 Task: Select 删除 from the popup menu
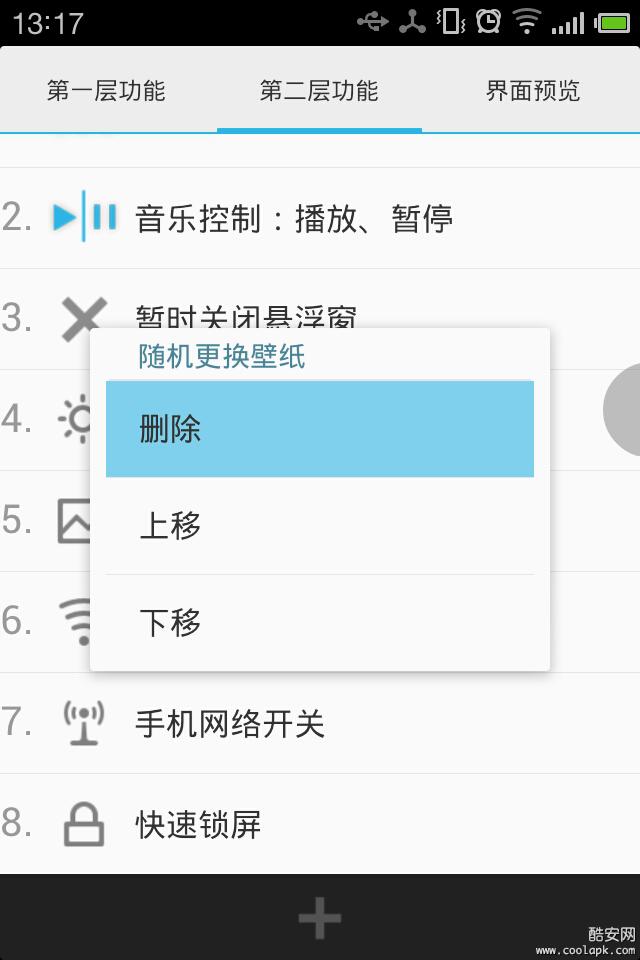[x=320, y=429]
